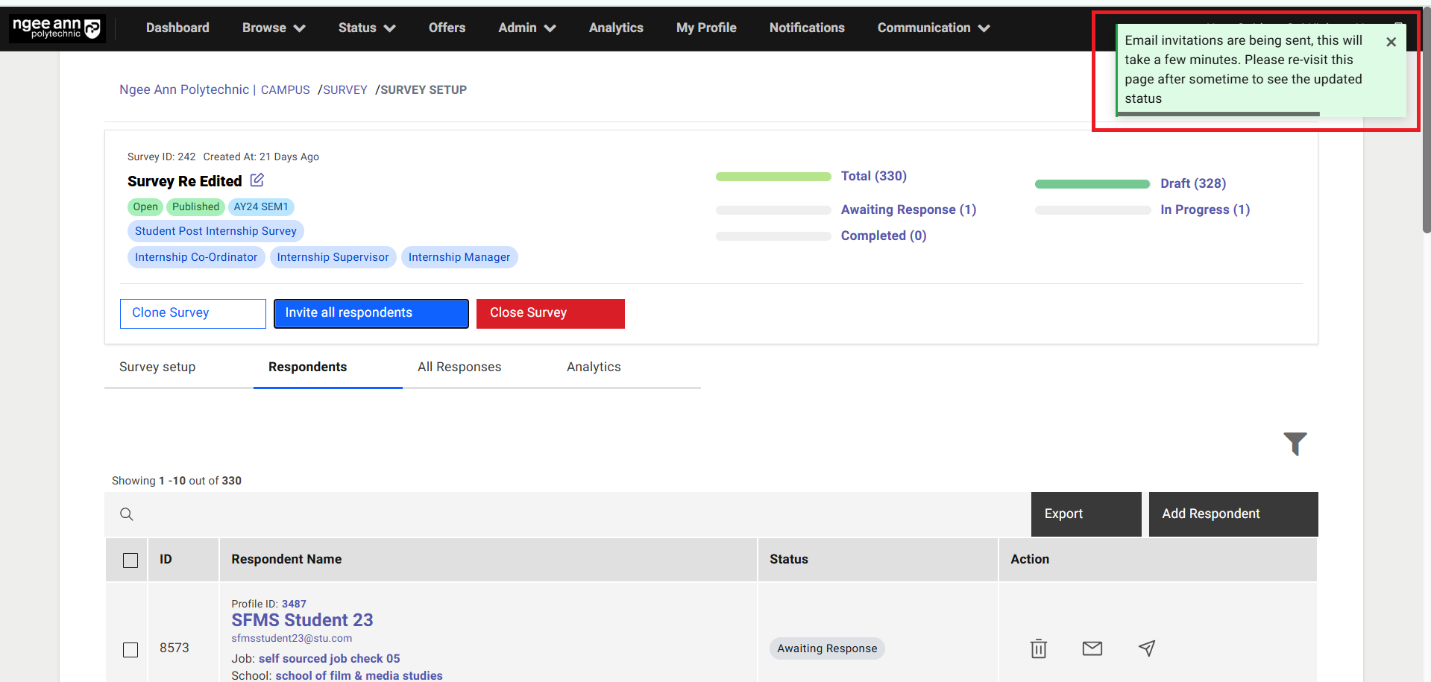Click the trash icon for SFMS Student 23

tap(1039, 649)
